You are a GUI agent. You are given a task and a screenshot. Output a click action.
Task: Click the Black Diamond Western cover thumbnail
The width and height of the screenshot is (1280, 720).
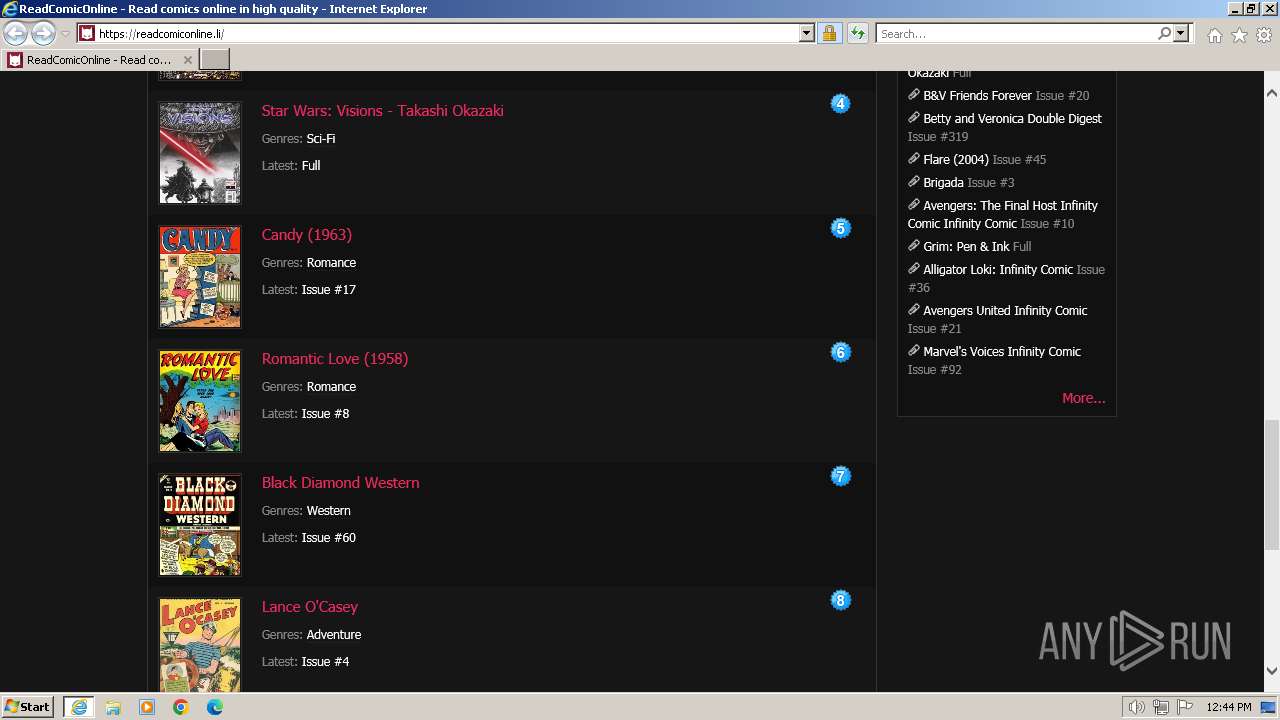point(200,525)
